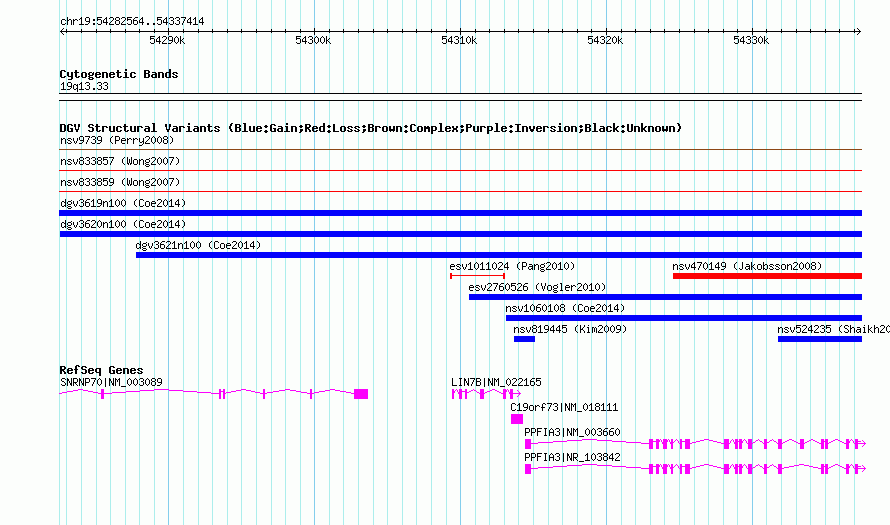The height and width of the screenshot is (525, 890).
Task: Select the short blue nsv819445 bar
Action: [524, 339]
